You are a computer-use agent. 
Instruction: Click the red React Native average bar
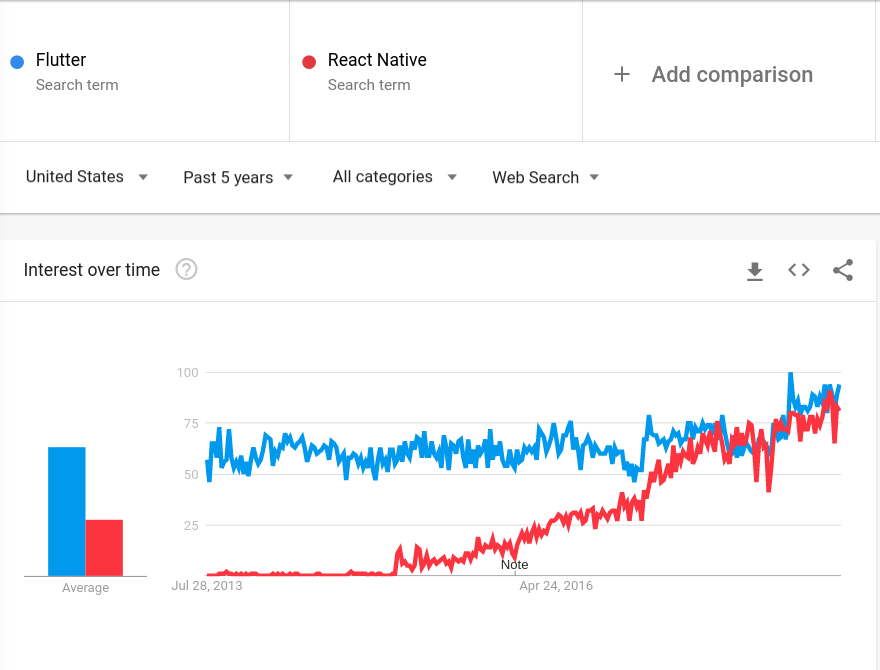(x=104, y=548)
